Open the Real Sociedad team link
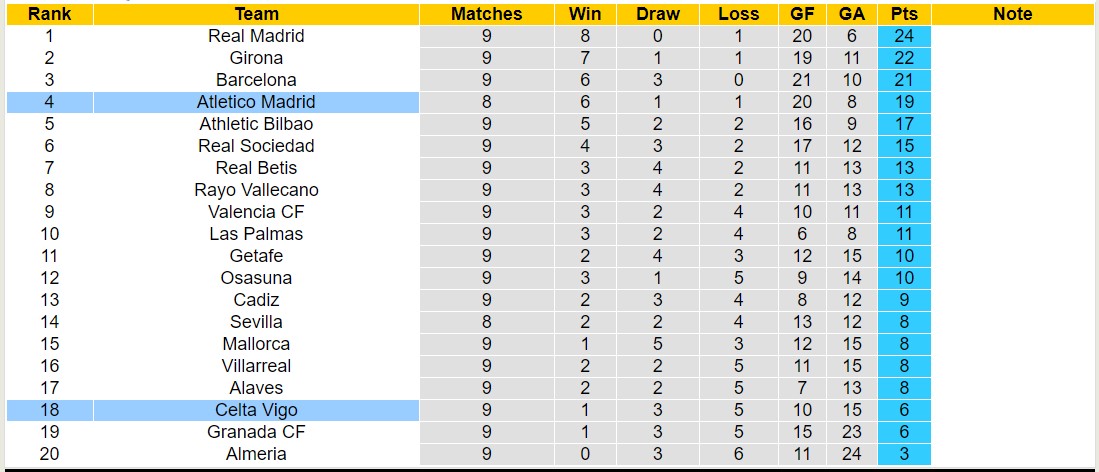The image size is (1099, 472). pos(256,146)
